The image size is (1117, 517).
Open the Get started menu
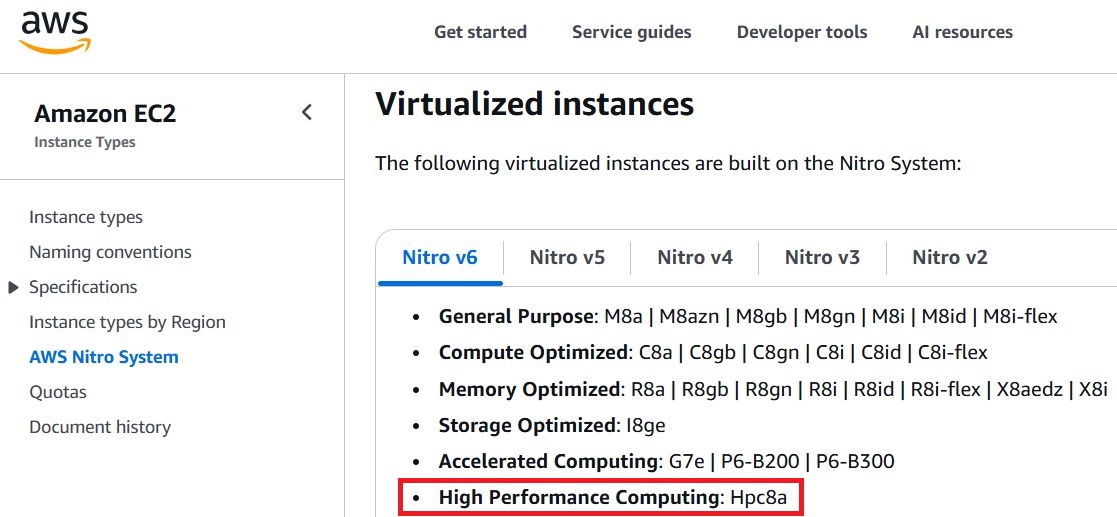[480, 32]
